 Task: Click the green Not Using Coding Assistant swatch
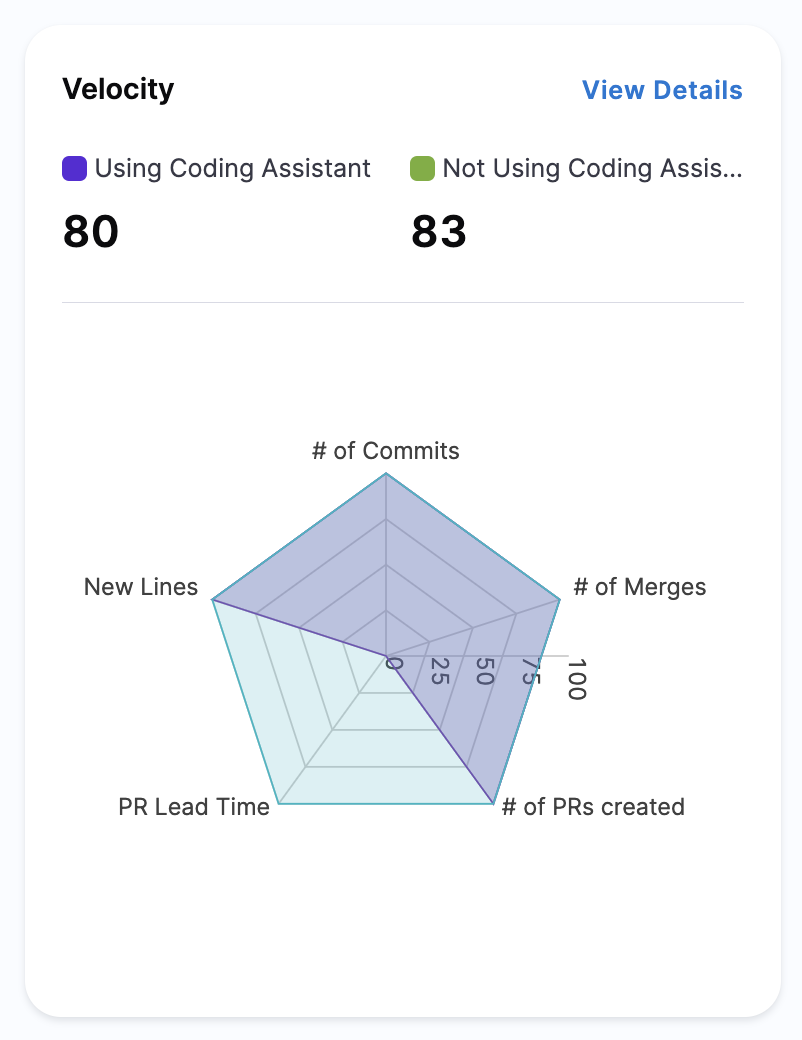point(422,168)
